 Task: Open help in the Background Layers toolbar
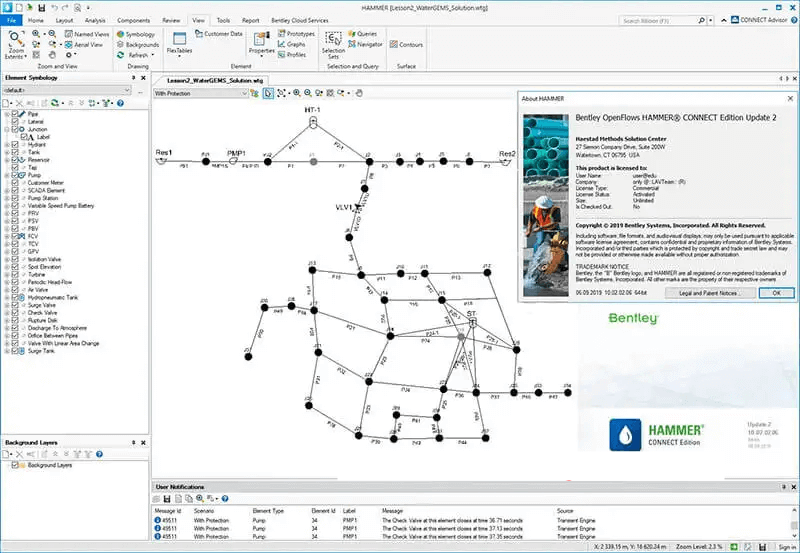[99, 454]
